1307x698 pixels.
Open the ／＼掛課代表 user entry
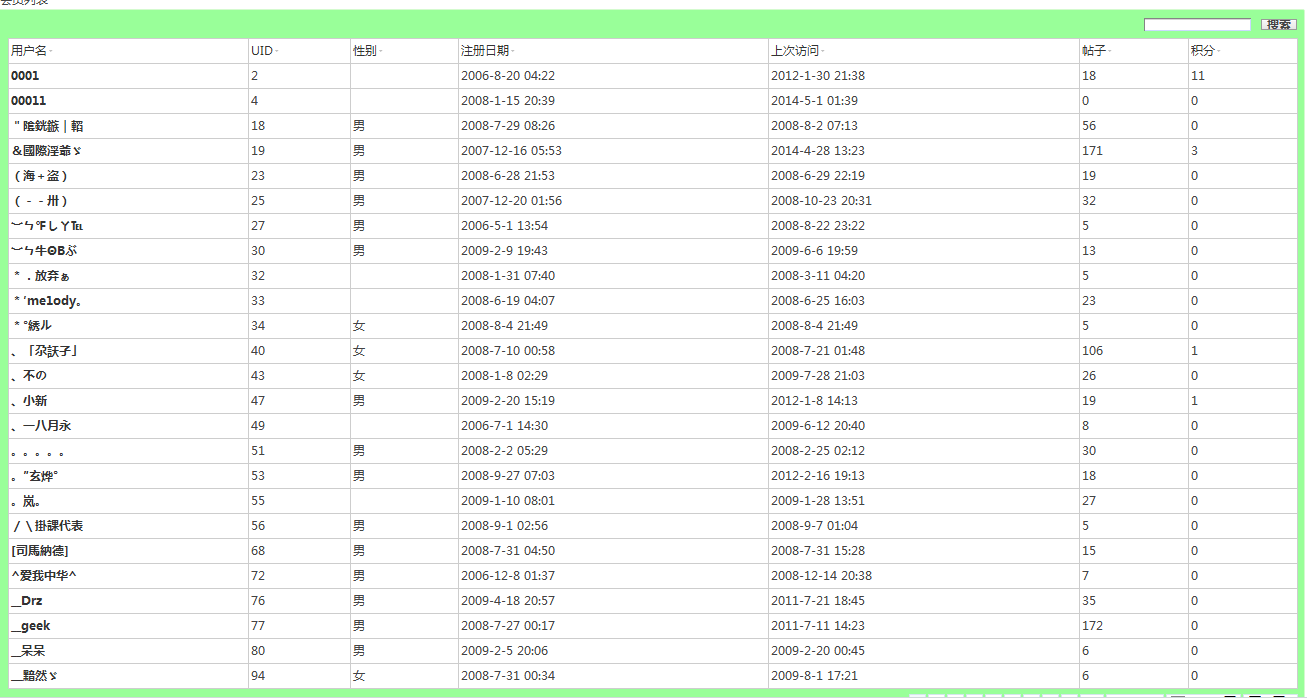tap(47, 526)
